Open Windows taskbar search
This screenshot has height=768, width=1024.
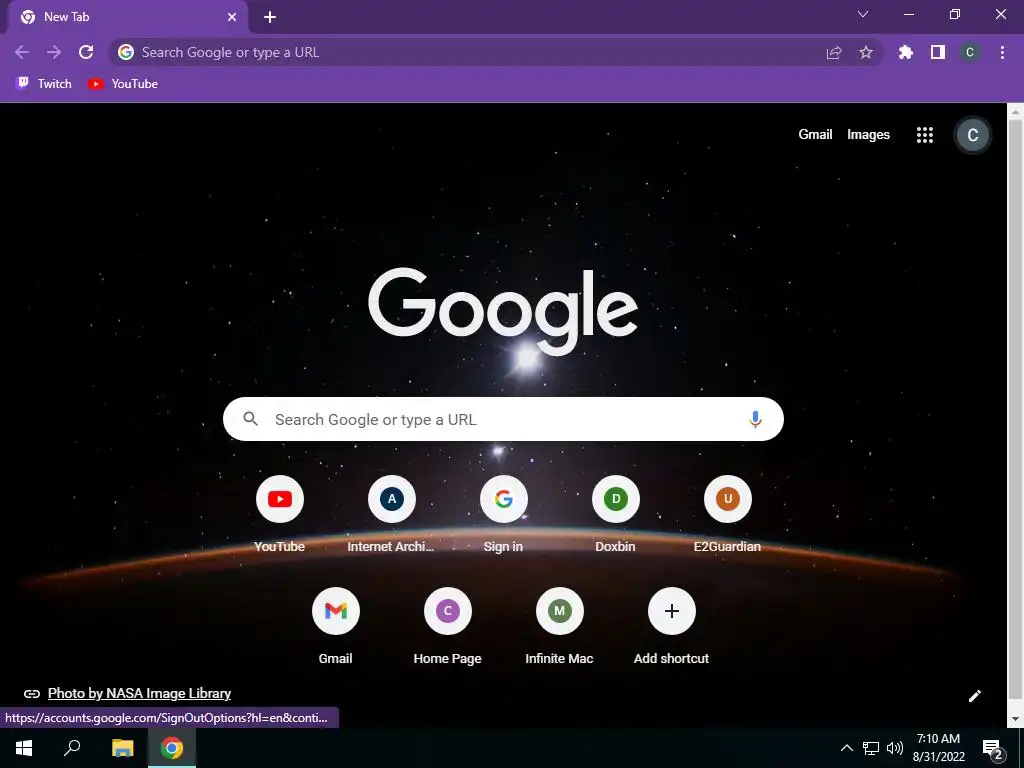point(72,748)
